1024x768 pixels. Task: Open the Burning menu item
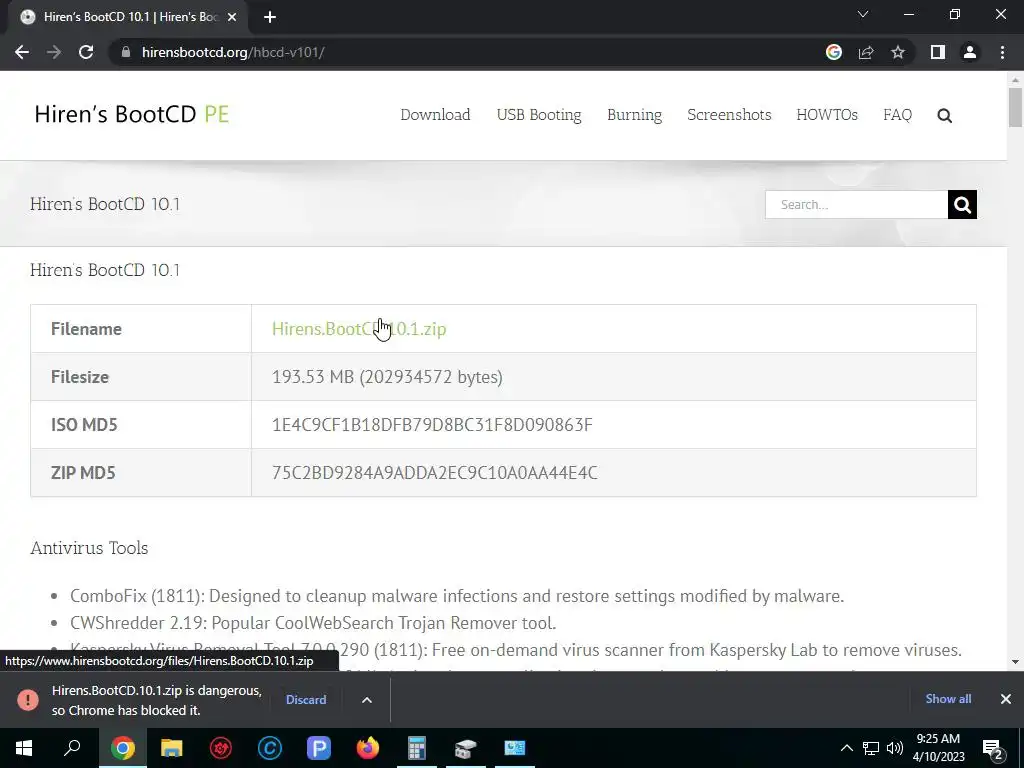pos(634,115)
